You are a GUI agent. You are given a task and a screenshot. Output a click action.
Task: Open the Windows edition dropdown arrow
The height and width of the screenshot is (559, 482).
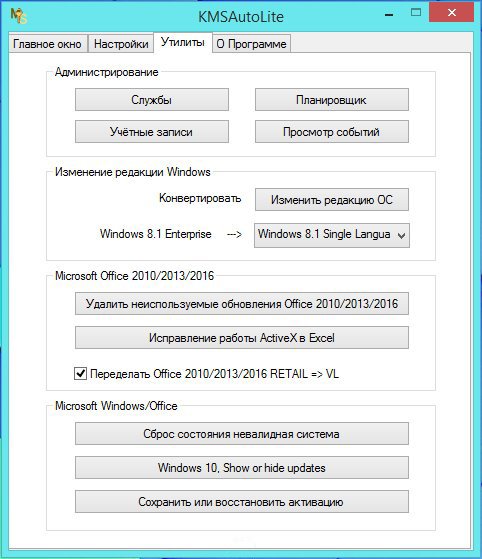pyautogui.click(x=401, y=236)
